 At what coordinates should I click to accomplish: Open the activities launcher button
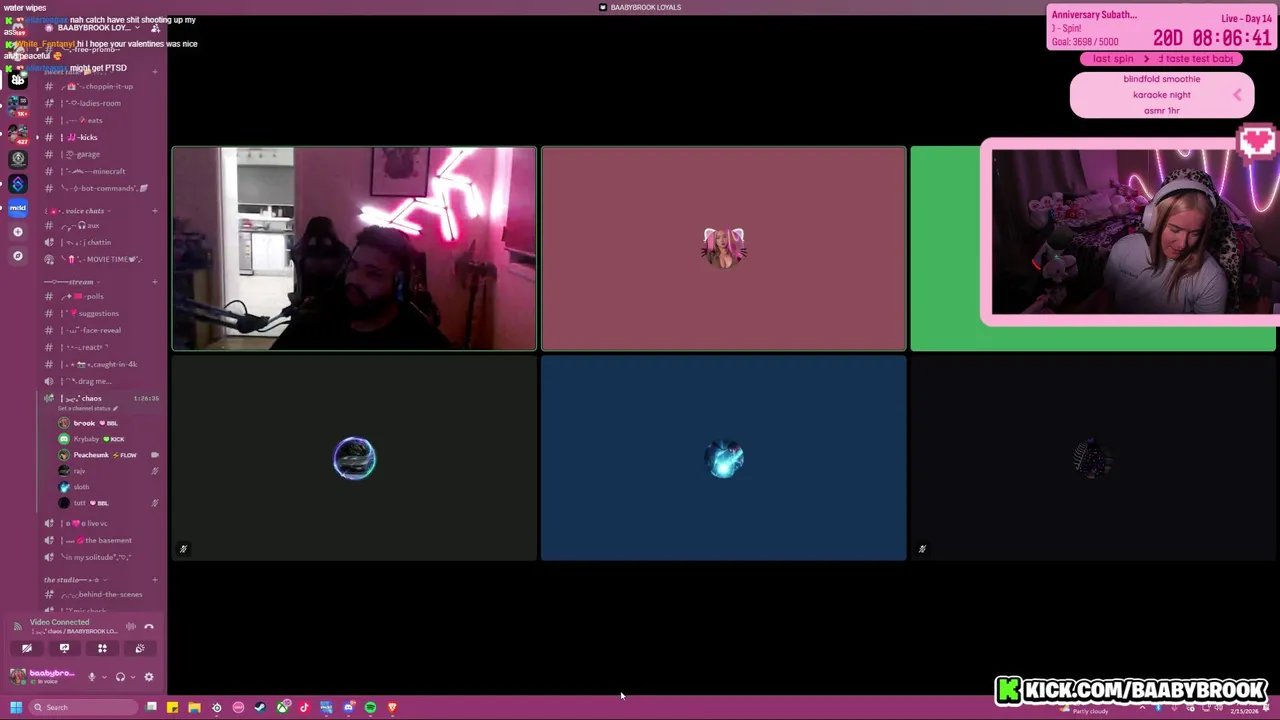pos(102,648)
